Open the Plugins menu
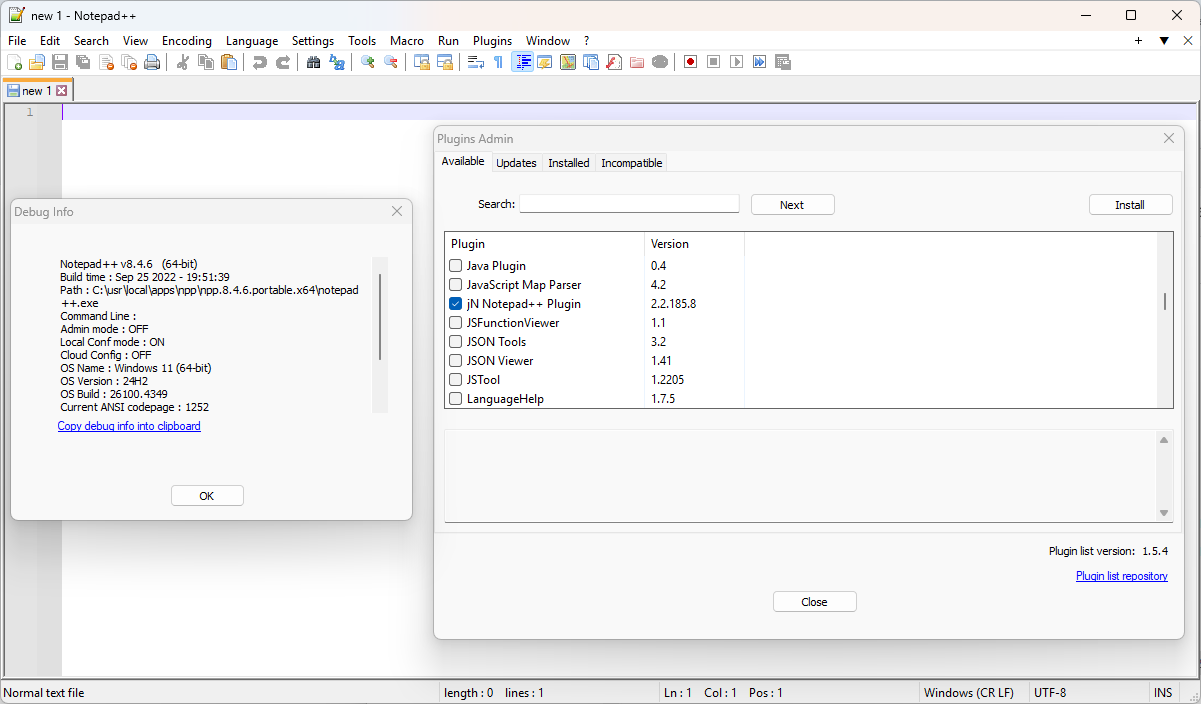1201x704 pixels. [492, 41]
